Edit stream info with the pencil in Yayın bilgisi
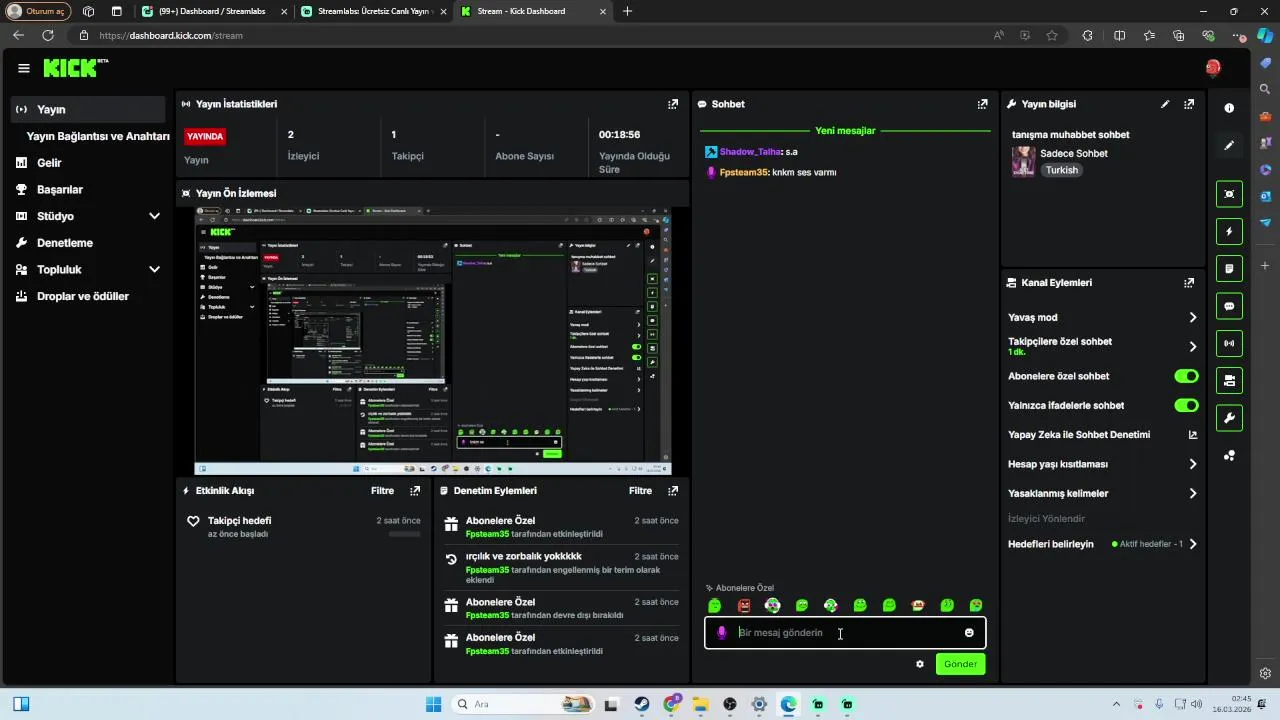This screenshot has height=720, width=1280. [1165, 104]
